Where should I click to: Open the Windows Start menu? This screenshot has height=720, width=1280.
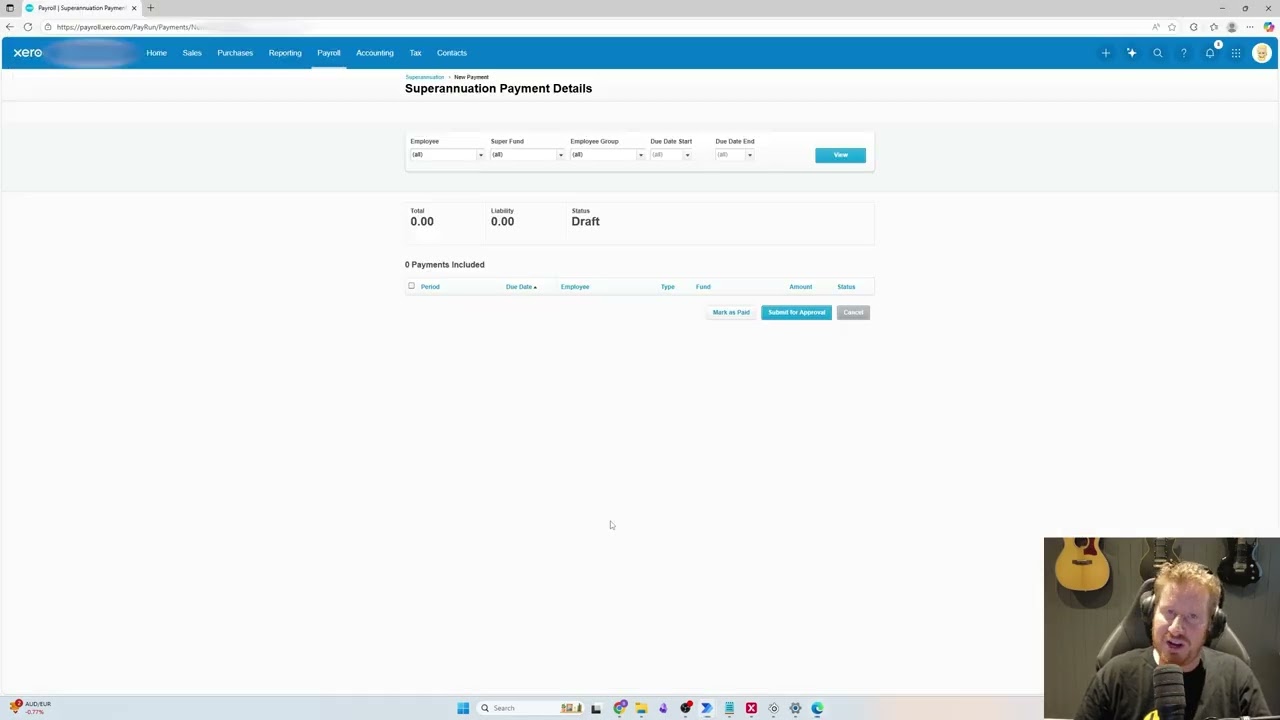[463, 708]
